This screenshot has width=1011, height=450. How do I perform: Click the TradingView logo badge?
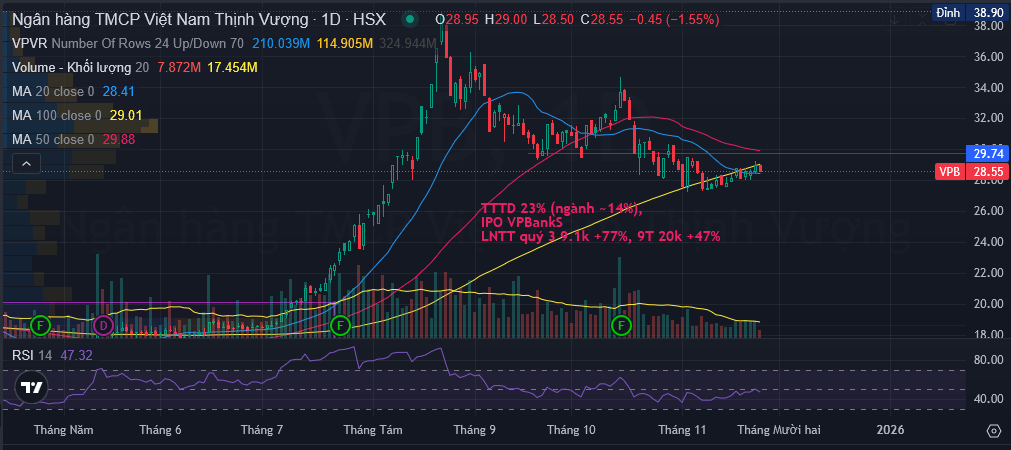click(x=31, y=387)
